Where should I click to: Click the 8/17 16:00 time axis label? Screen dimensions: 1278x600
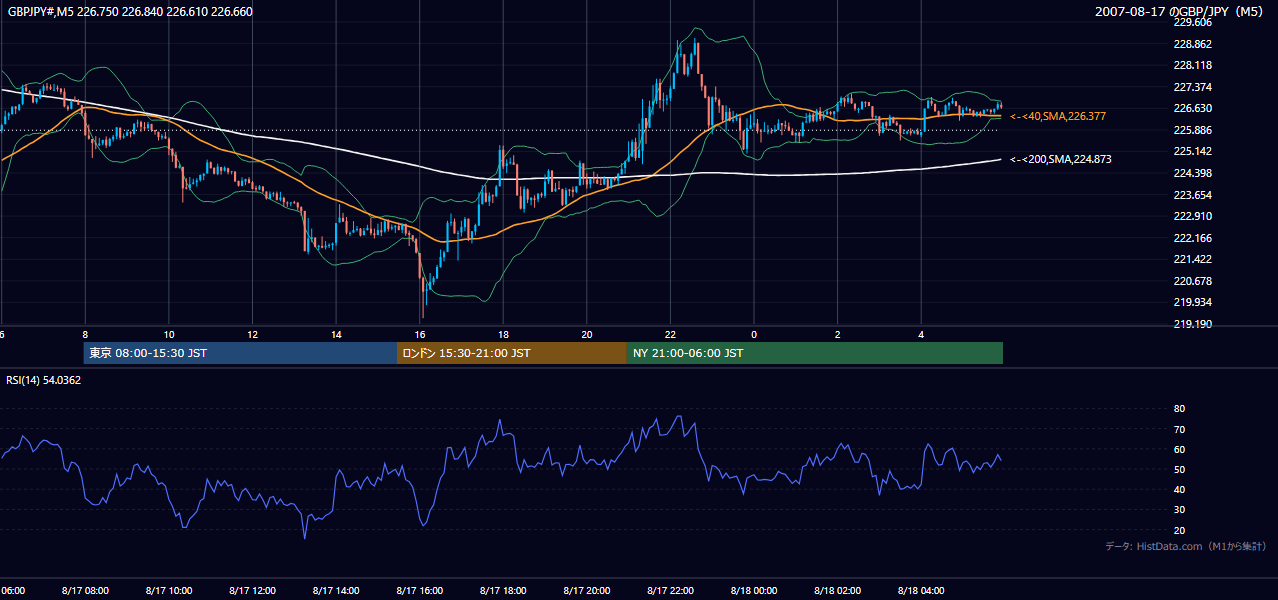420,591
